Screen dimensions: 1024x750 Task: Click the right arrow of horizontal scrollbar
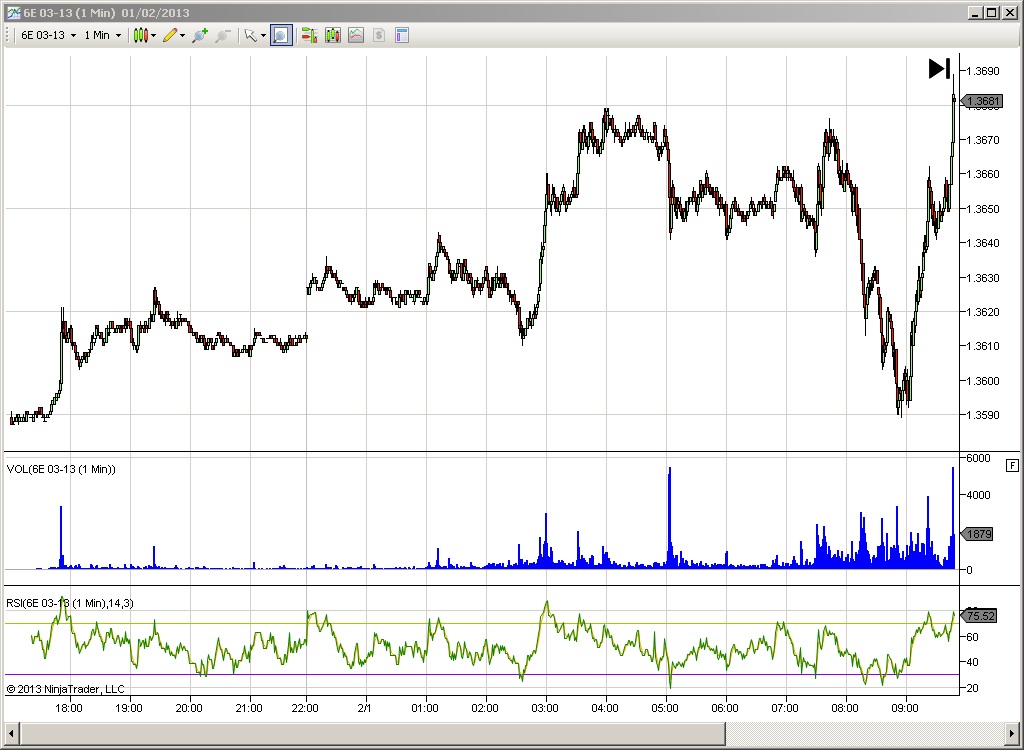click(1013, 733)
